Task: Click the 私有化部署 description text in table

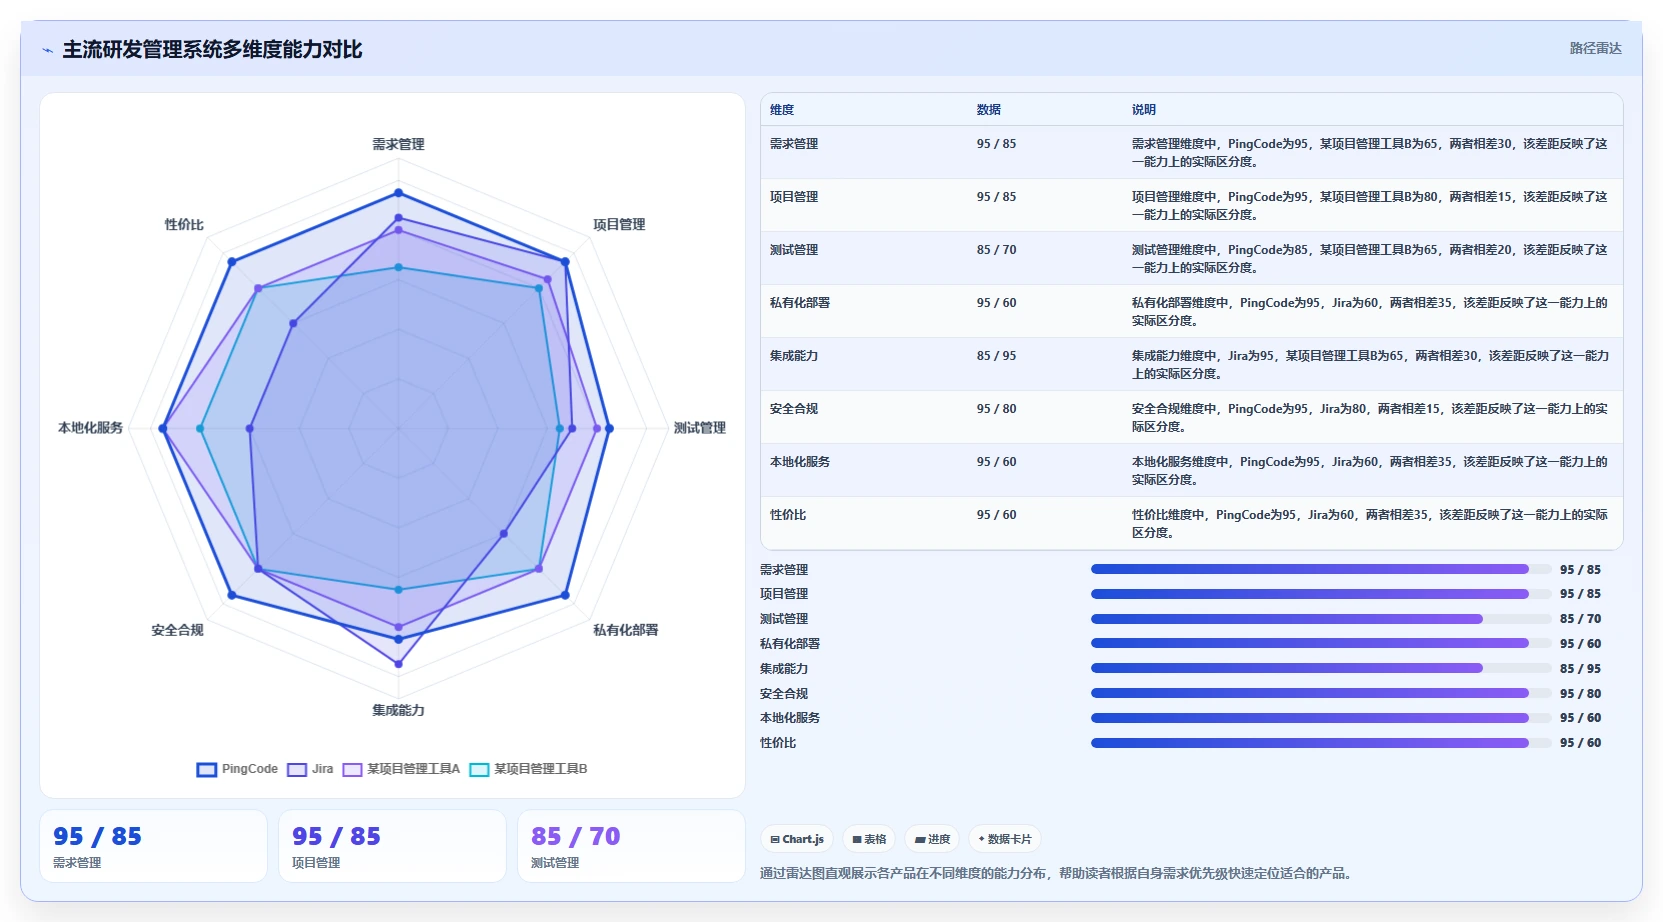Action: pyautogui.click(x=1369, y=312)
